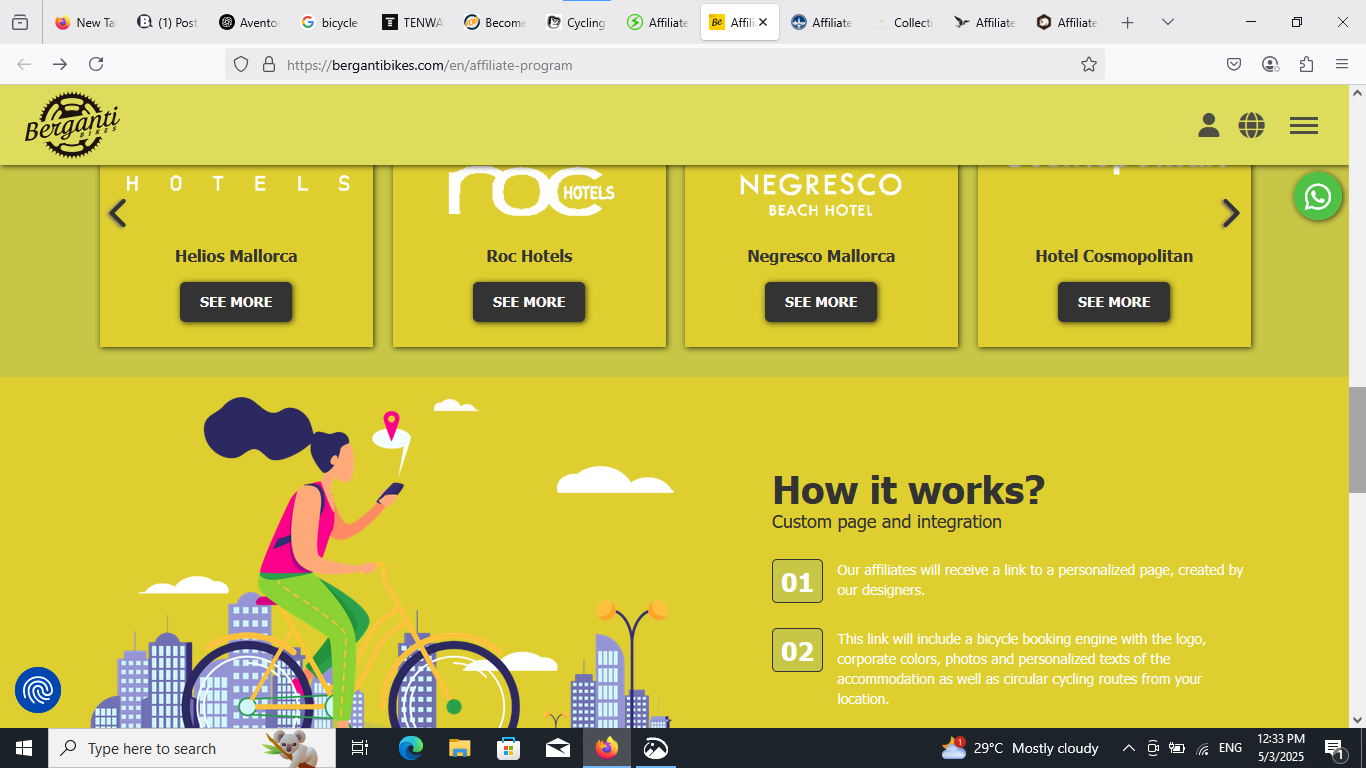Launch Microsoft Edge from the taskbar
The image size is (1366, 768).
[410, 748]
